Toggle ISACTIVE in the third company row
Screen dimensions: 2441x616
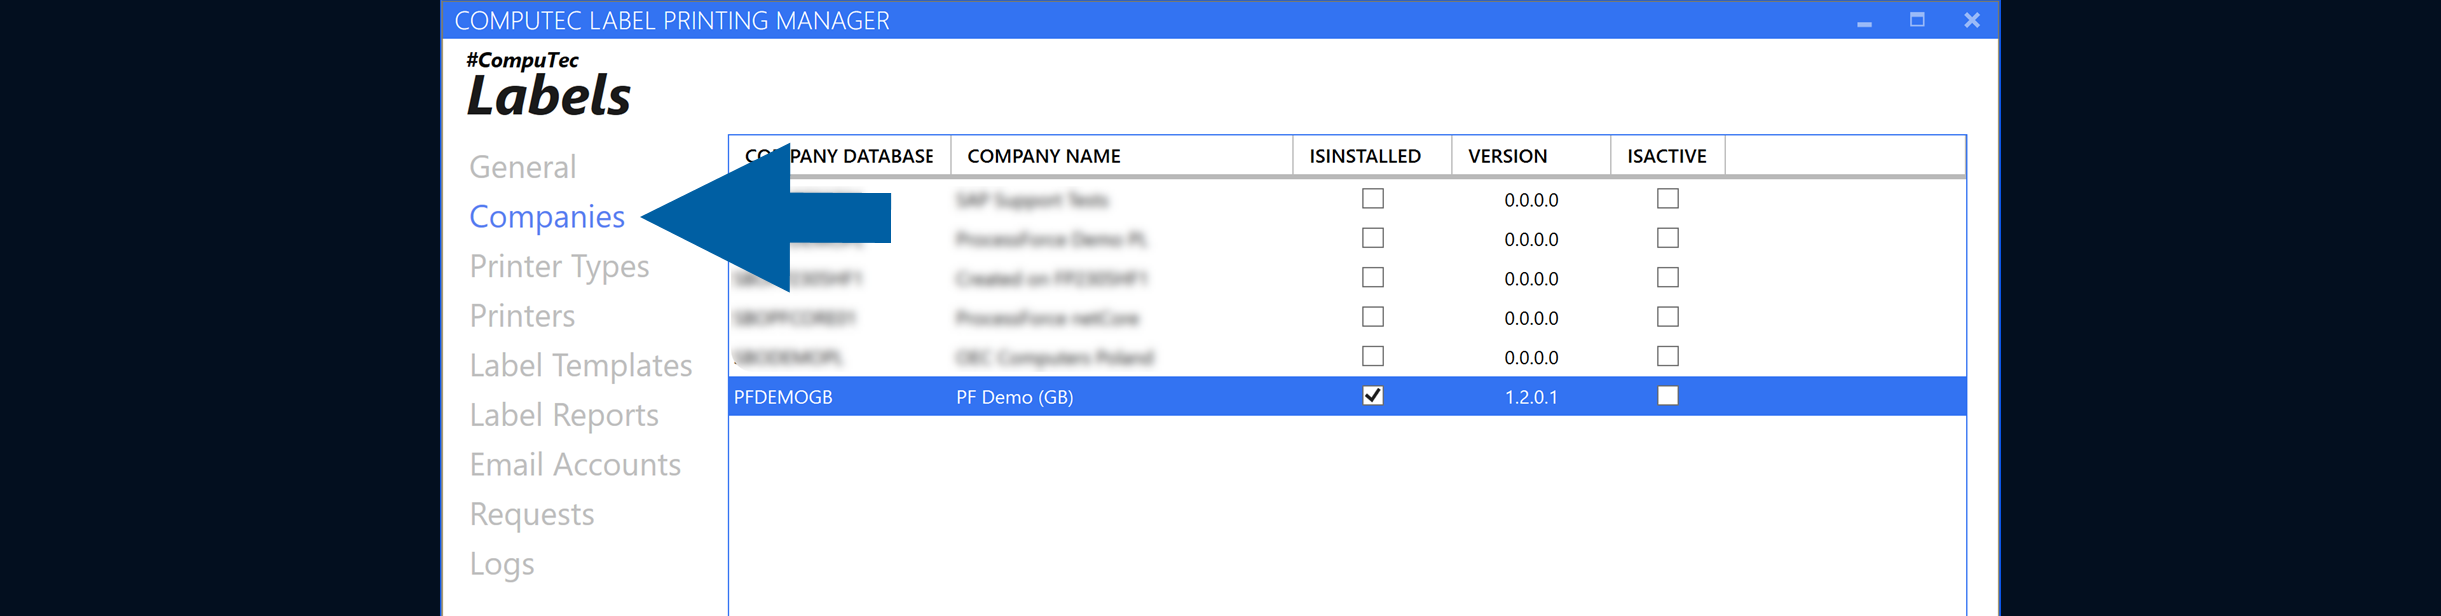(x=1668, y=277)
